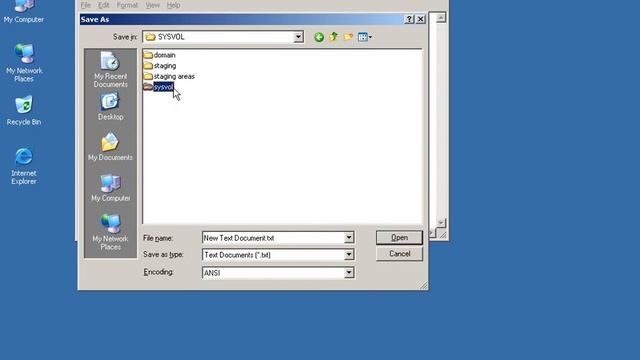Click the Open button

(x=399, y=238)
